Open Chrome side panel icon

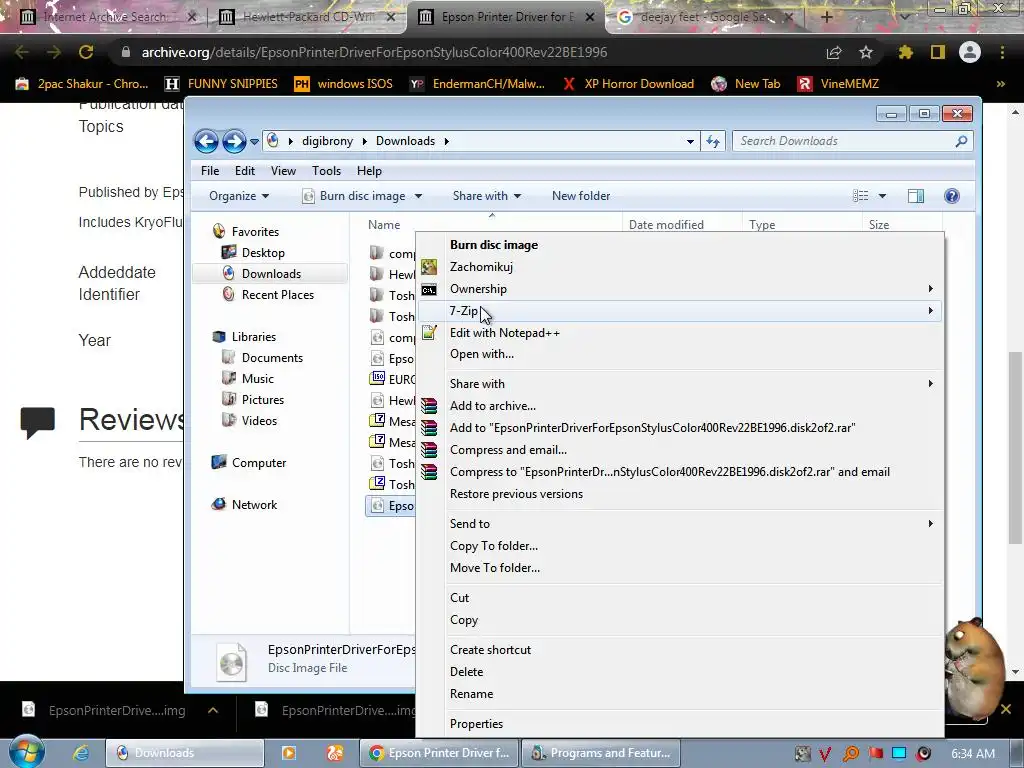click(938, 52)
